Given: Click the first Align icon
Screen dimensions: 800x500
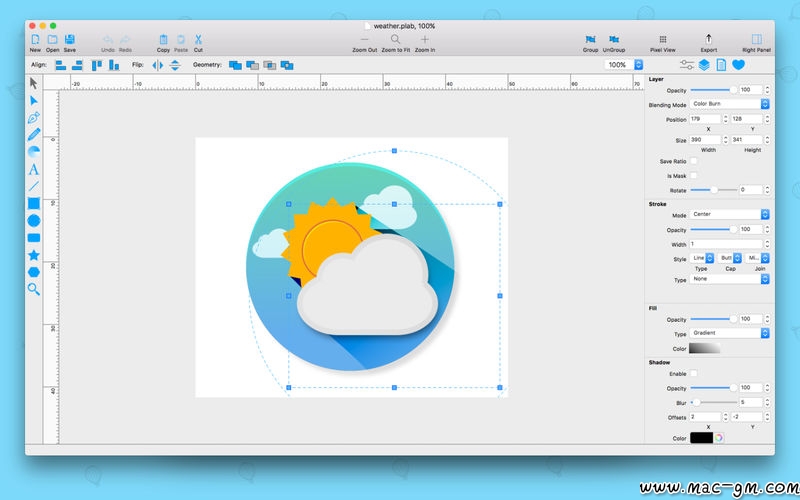Looking at the screenshot, I should (61, 65).
